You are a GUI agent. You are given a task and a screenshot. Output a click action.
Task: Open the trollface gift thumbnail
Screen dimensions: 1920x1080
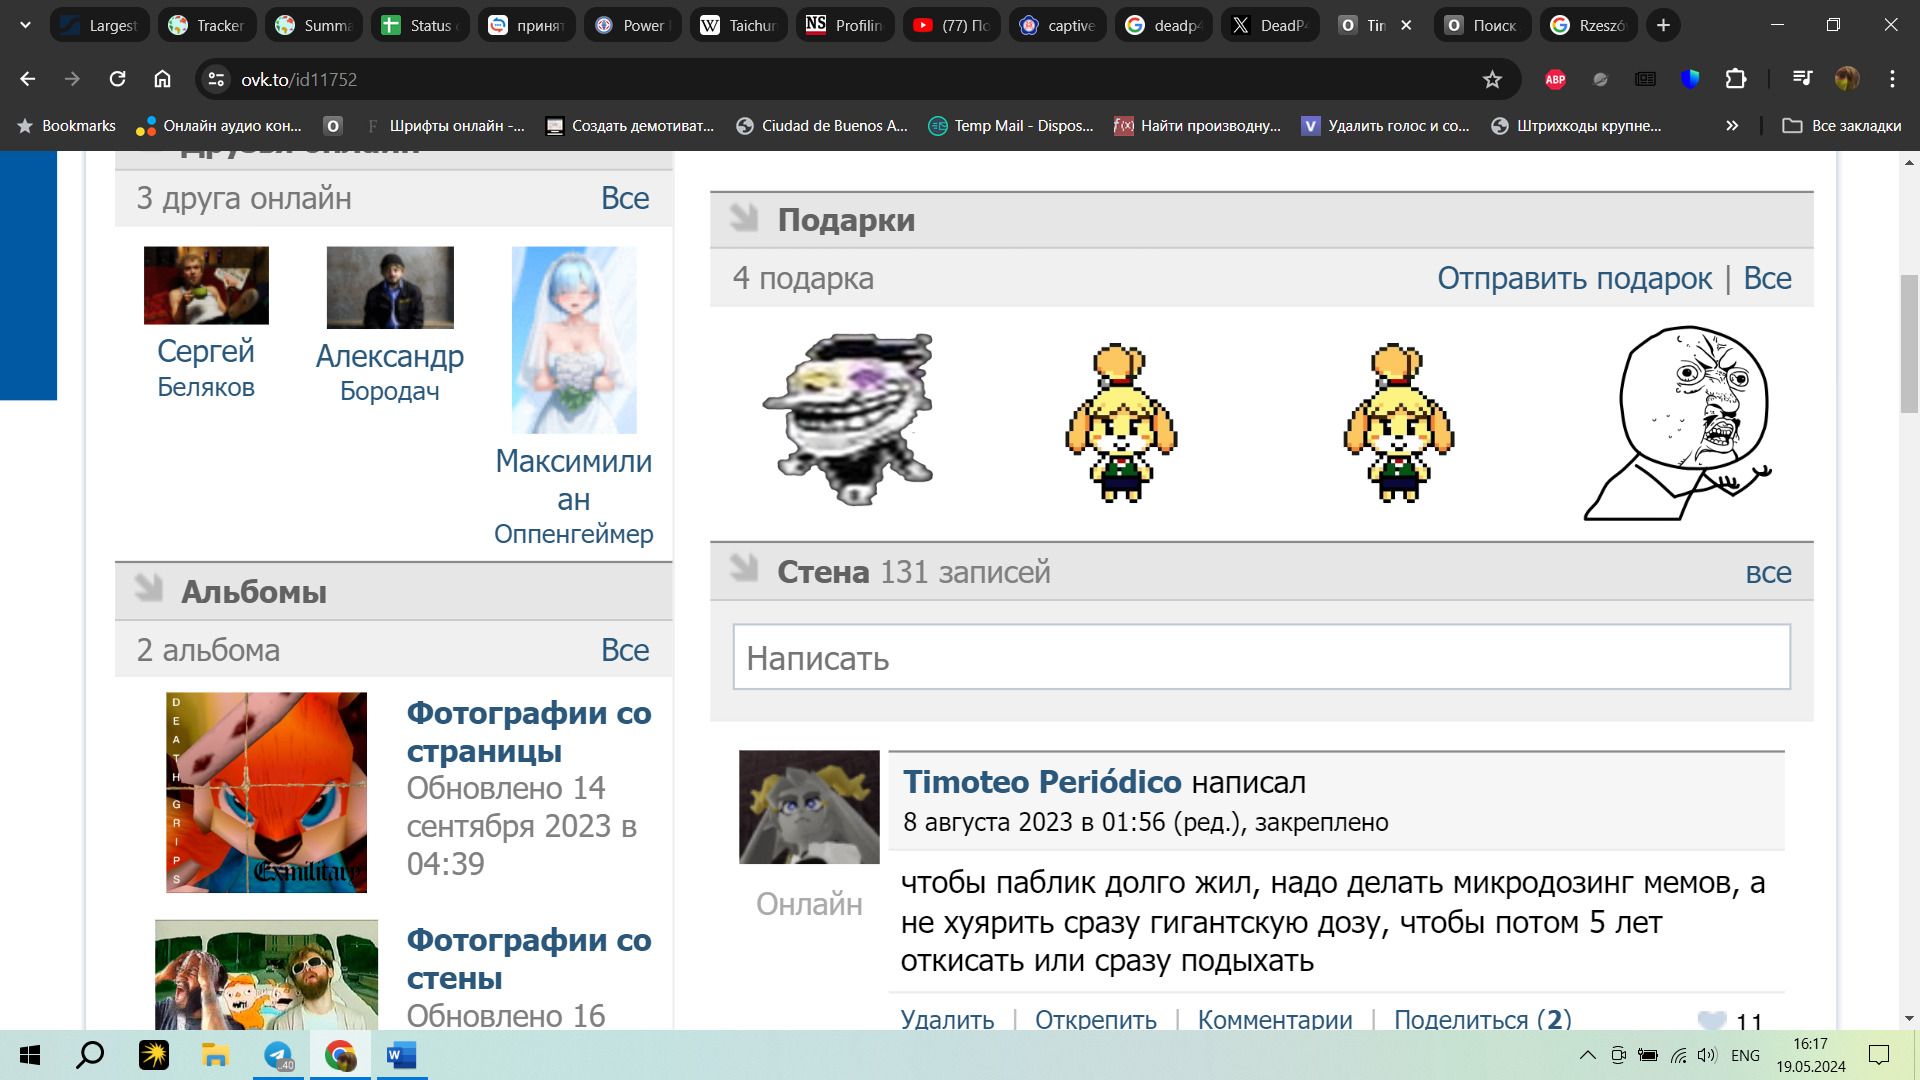point(848,419)
